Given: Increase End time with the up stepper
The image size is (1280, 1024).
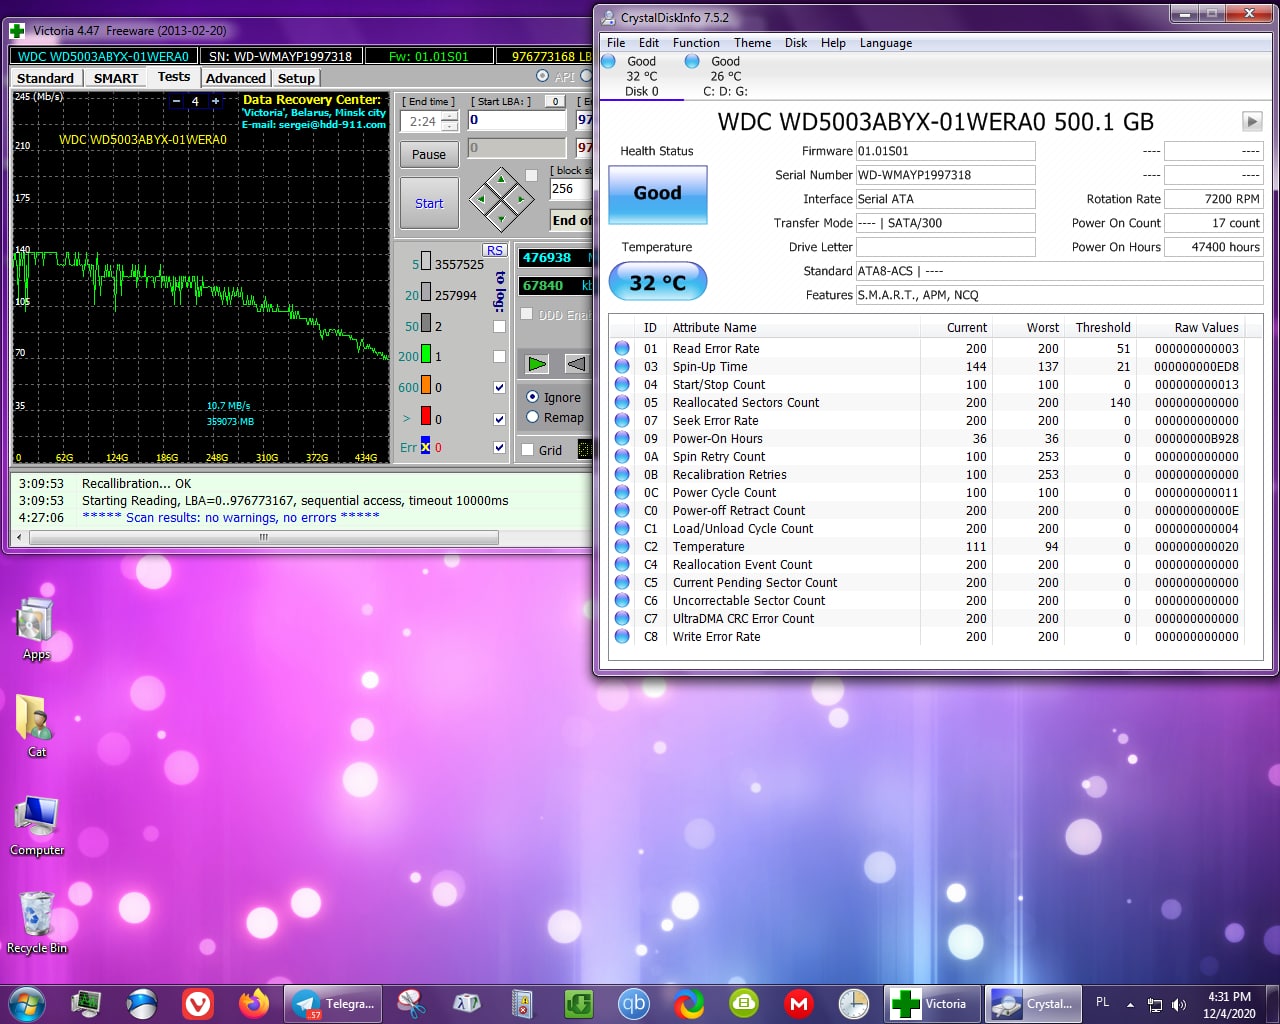Looking at the screenshot, I should (x=450, y=116).
